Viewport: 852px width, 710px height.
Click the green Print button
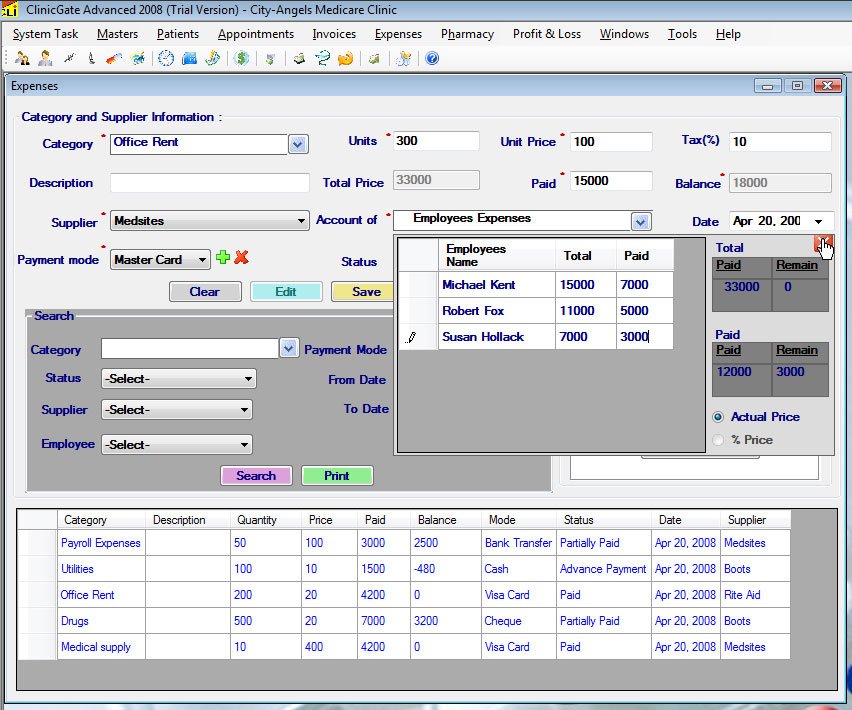click(337, 476)
